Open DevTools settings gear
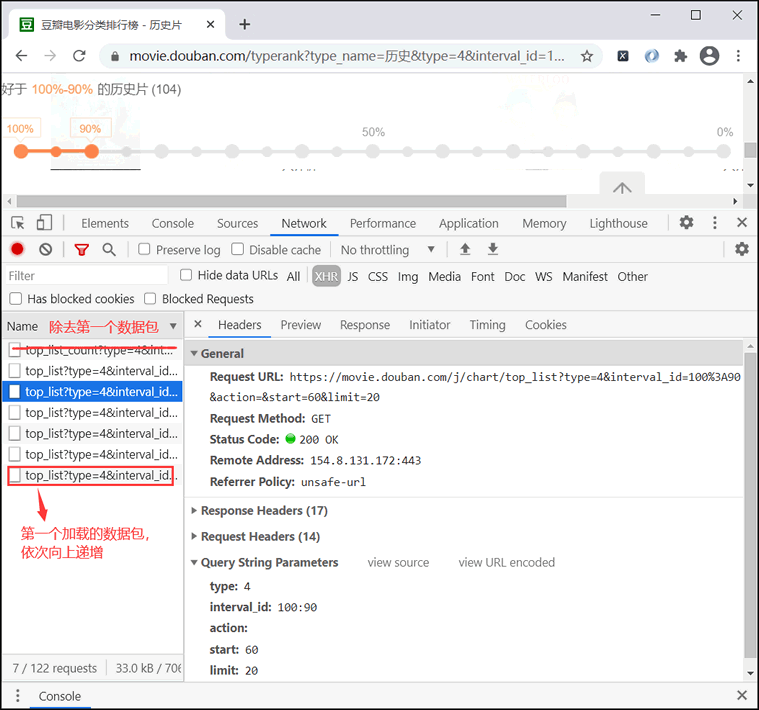 (x=686, y=223)
